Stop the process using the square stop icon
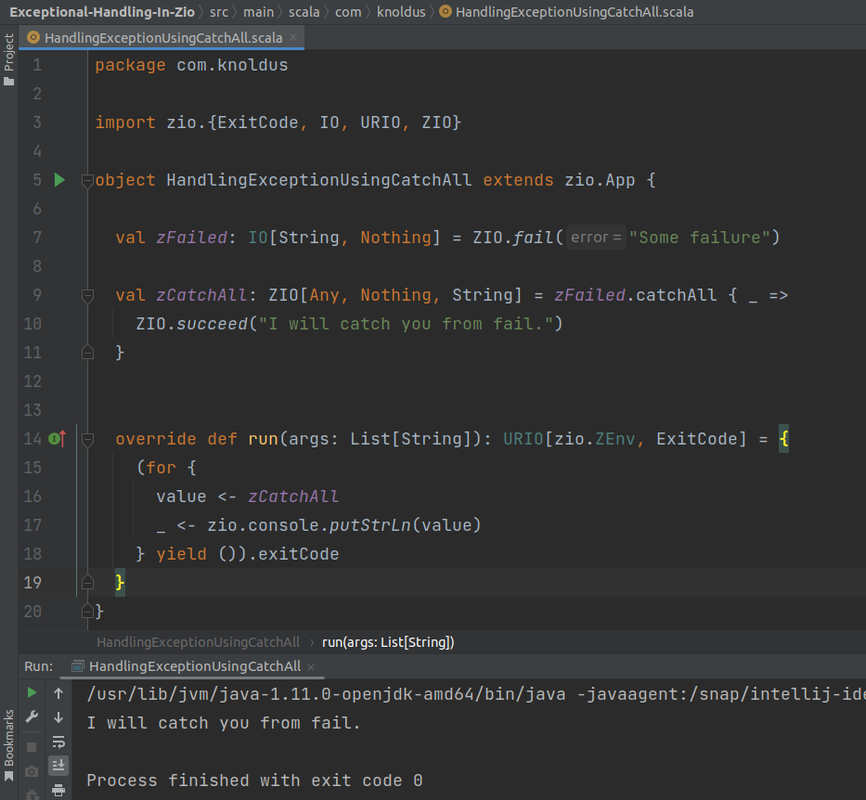Image resolution: width=866 pixels, height=800 pixels. pos(32,747)
